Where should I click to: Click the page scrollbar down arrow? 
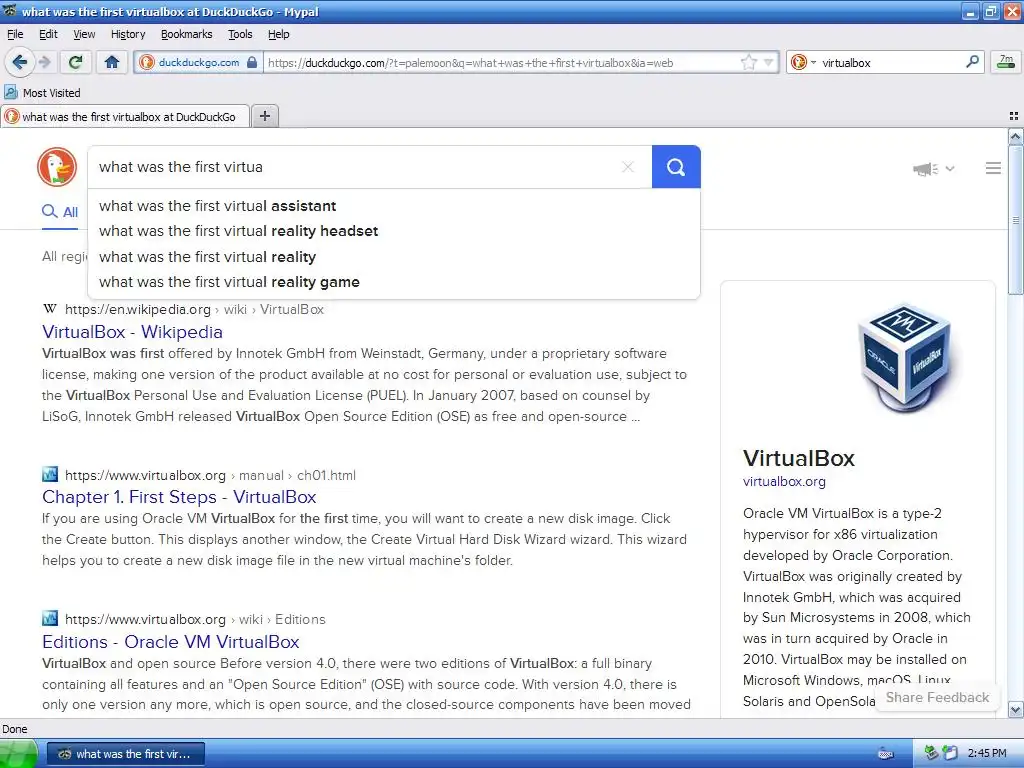(1016, 709)
